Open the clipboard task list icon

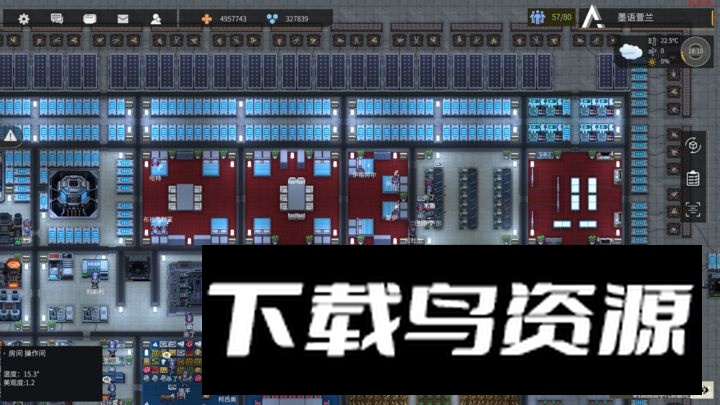[693, 177]
